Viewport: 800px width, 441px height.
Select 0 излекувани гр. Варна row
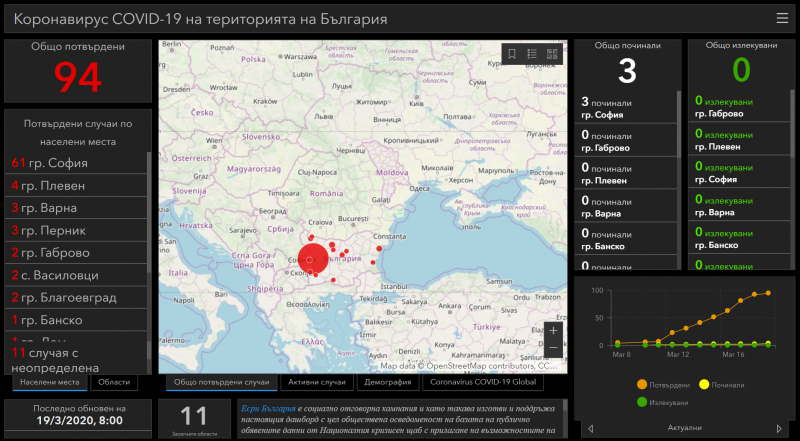coord(739,205)
